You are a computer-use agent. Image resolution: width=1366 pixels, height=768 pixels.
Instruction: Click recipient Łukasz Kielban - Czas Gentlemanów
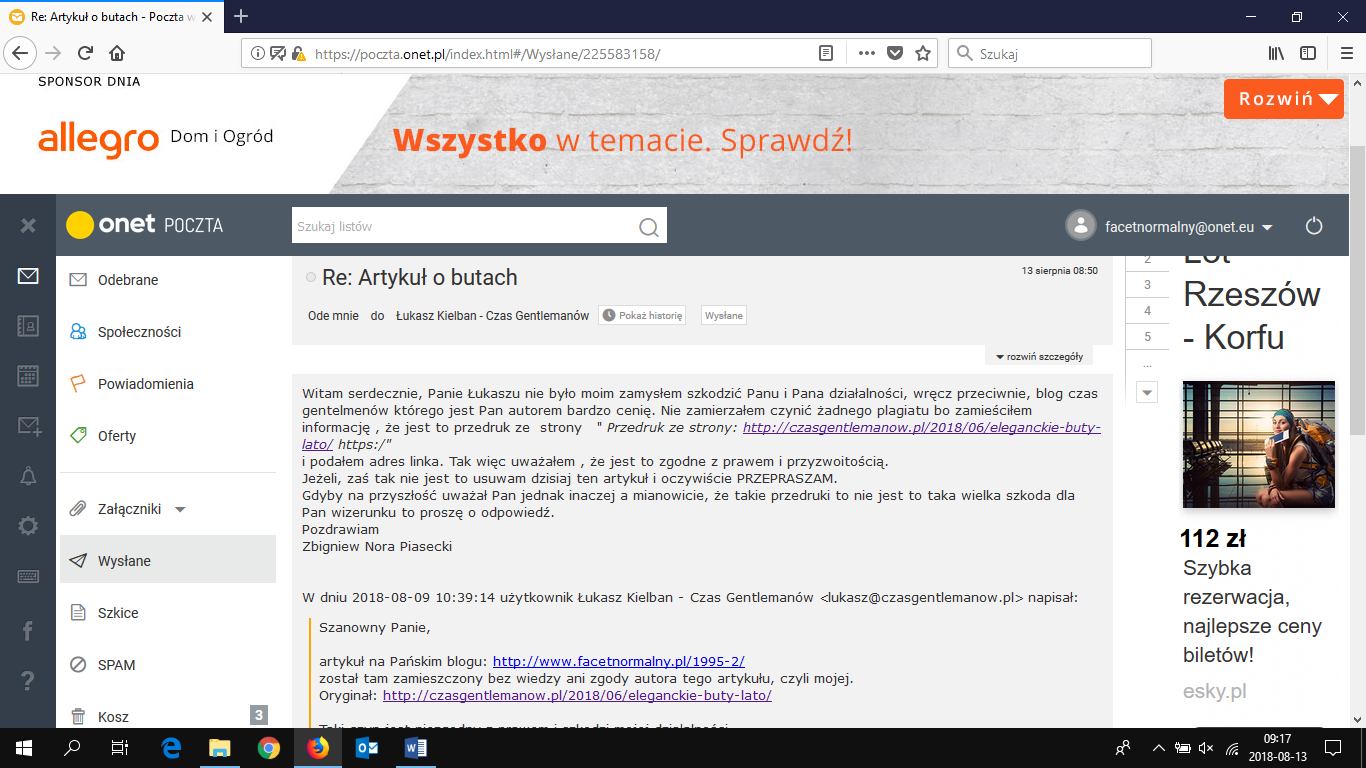492,315
